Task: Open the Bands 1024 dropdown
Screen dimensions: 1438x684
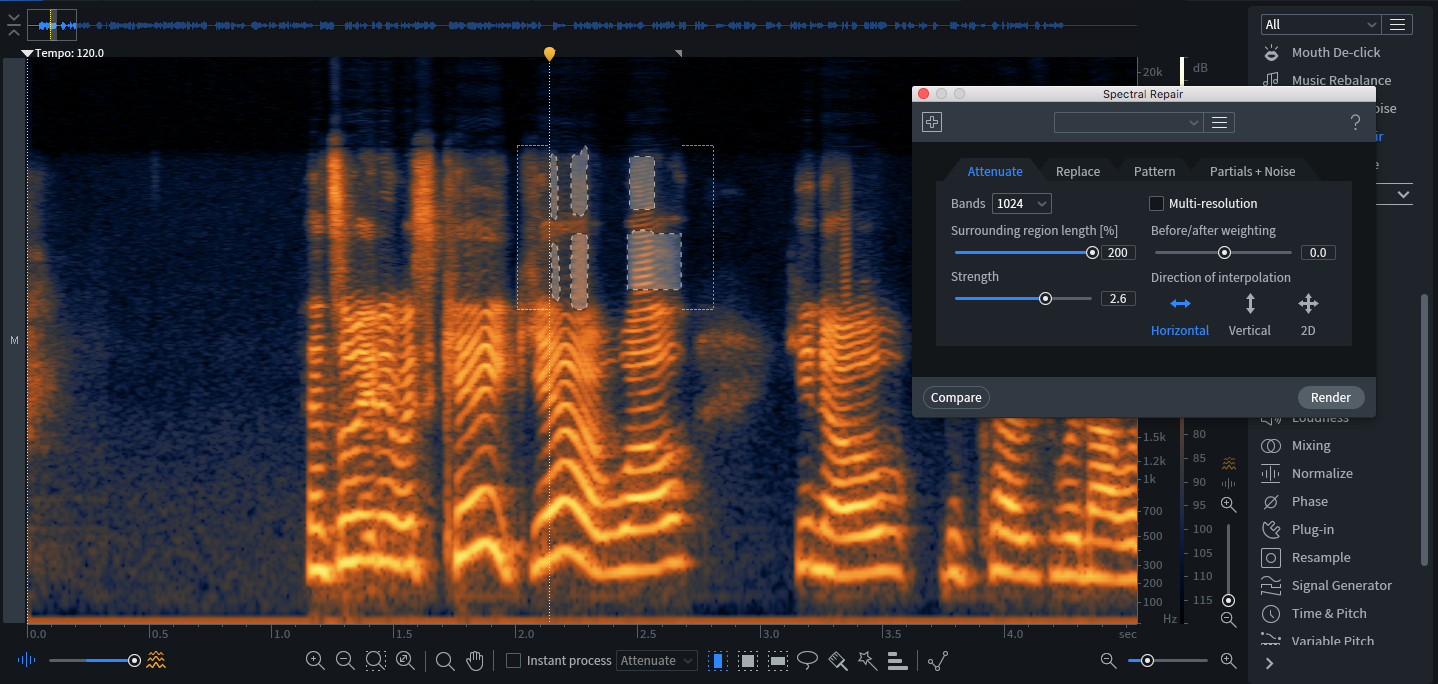Action: click(1022, 203)
